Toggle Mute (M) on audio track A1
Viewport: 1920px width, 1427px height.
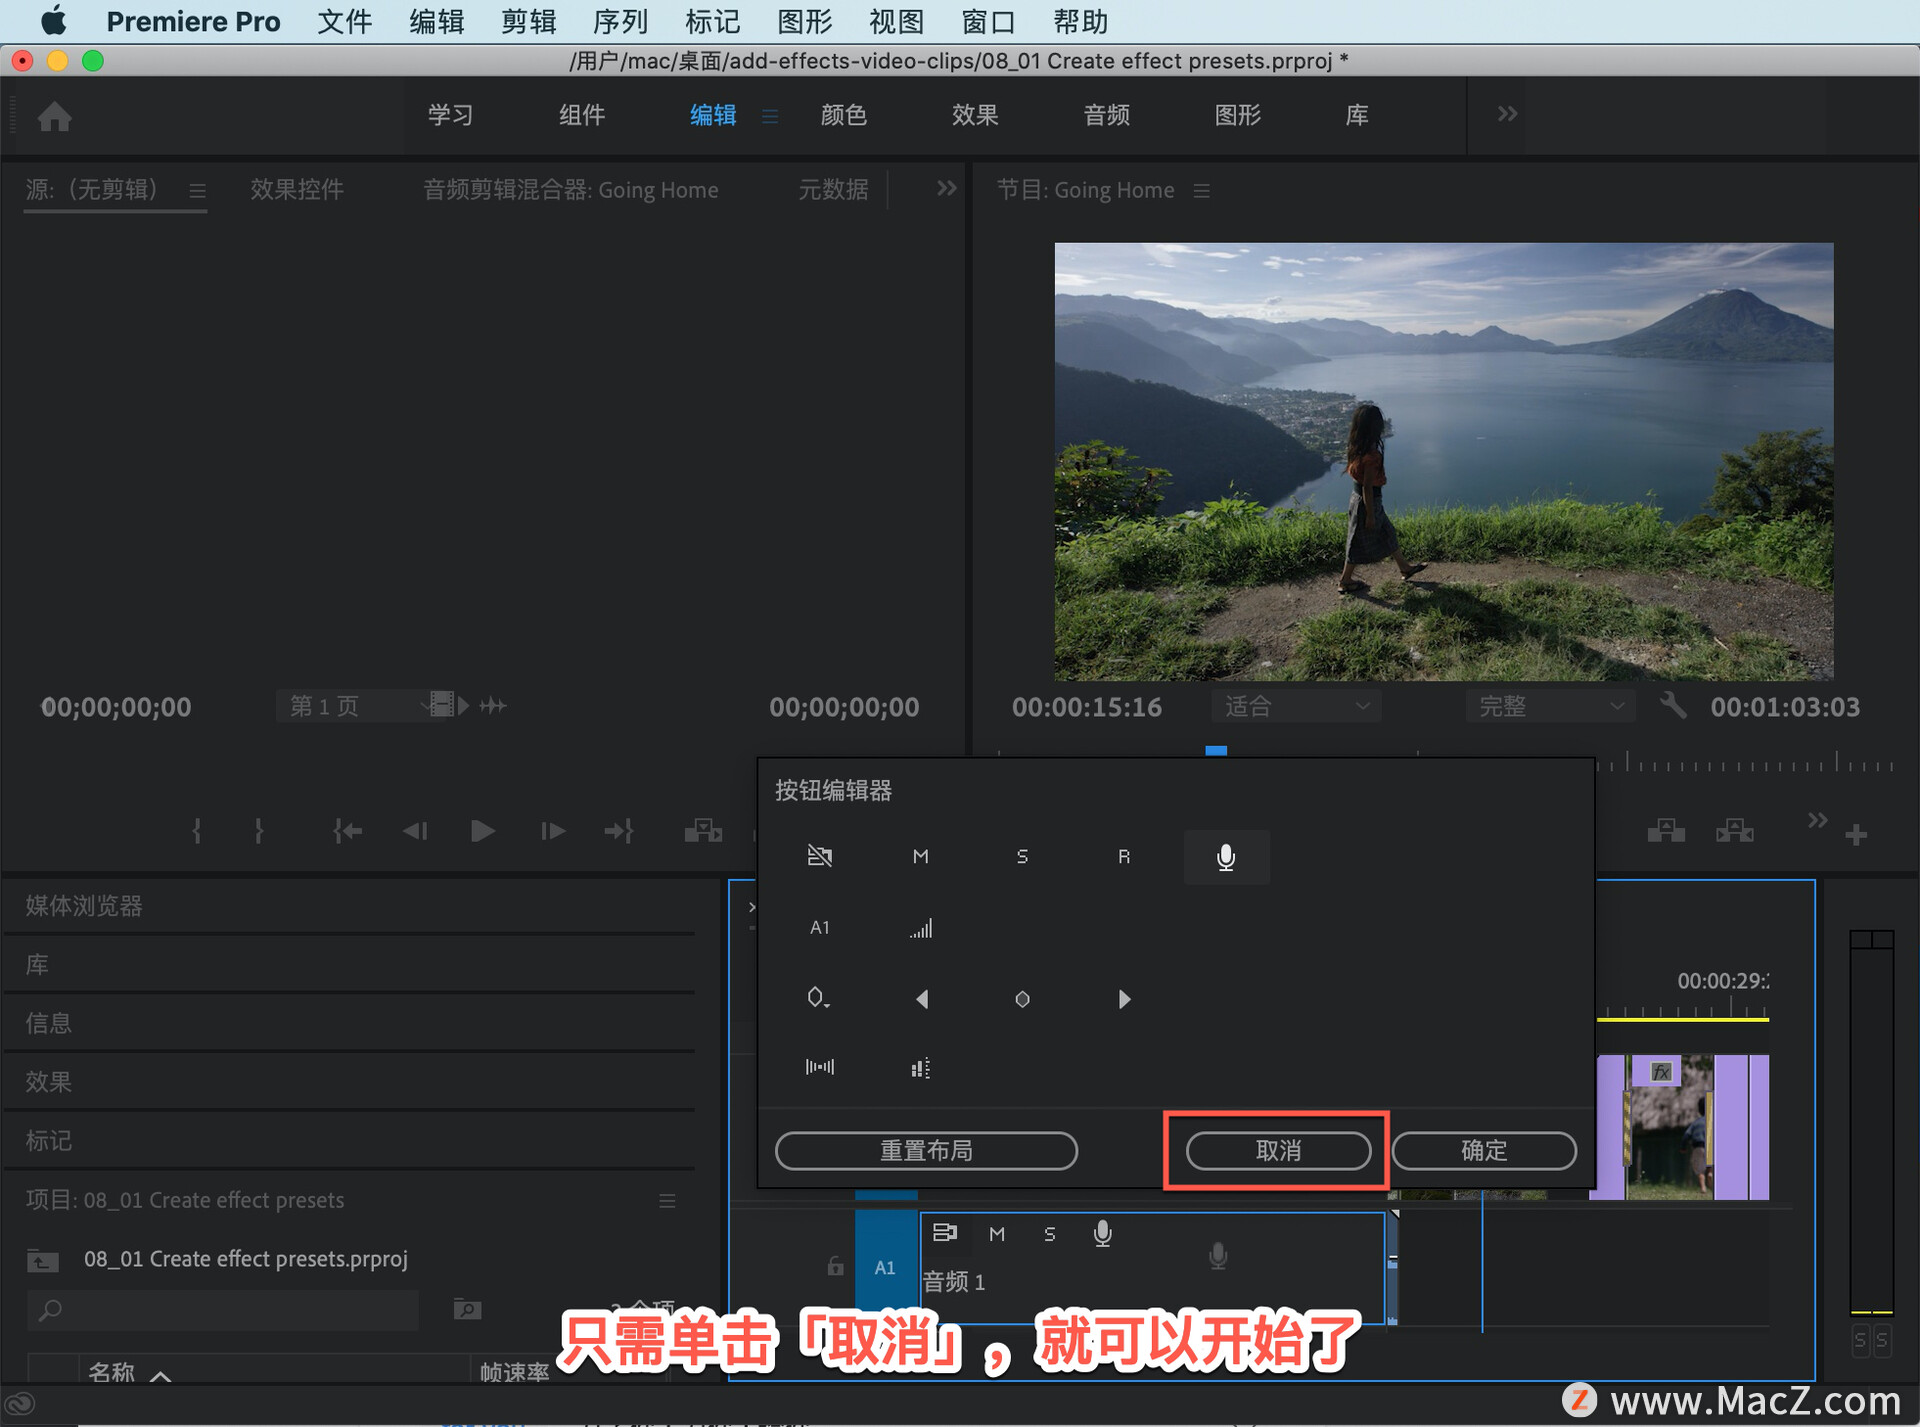pos(996,1234)
